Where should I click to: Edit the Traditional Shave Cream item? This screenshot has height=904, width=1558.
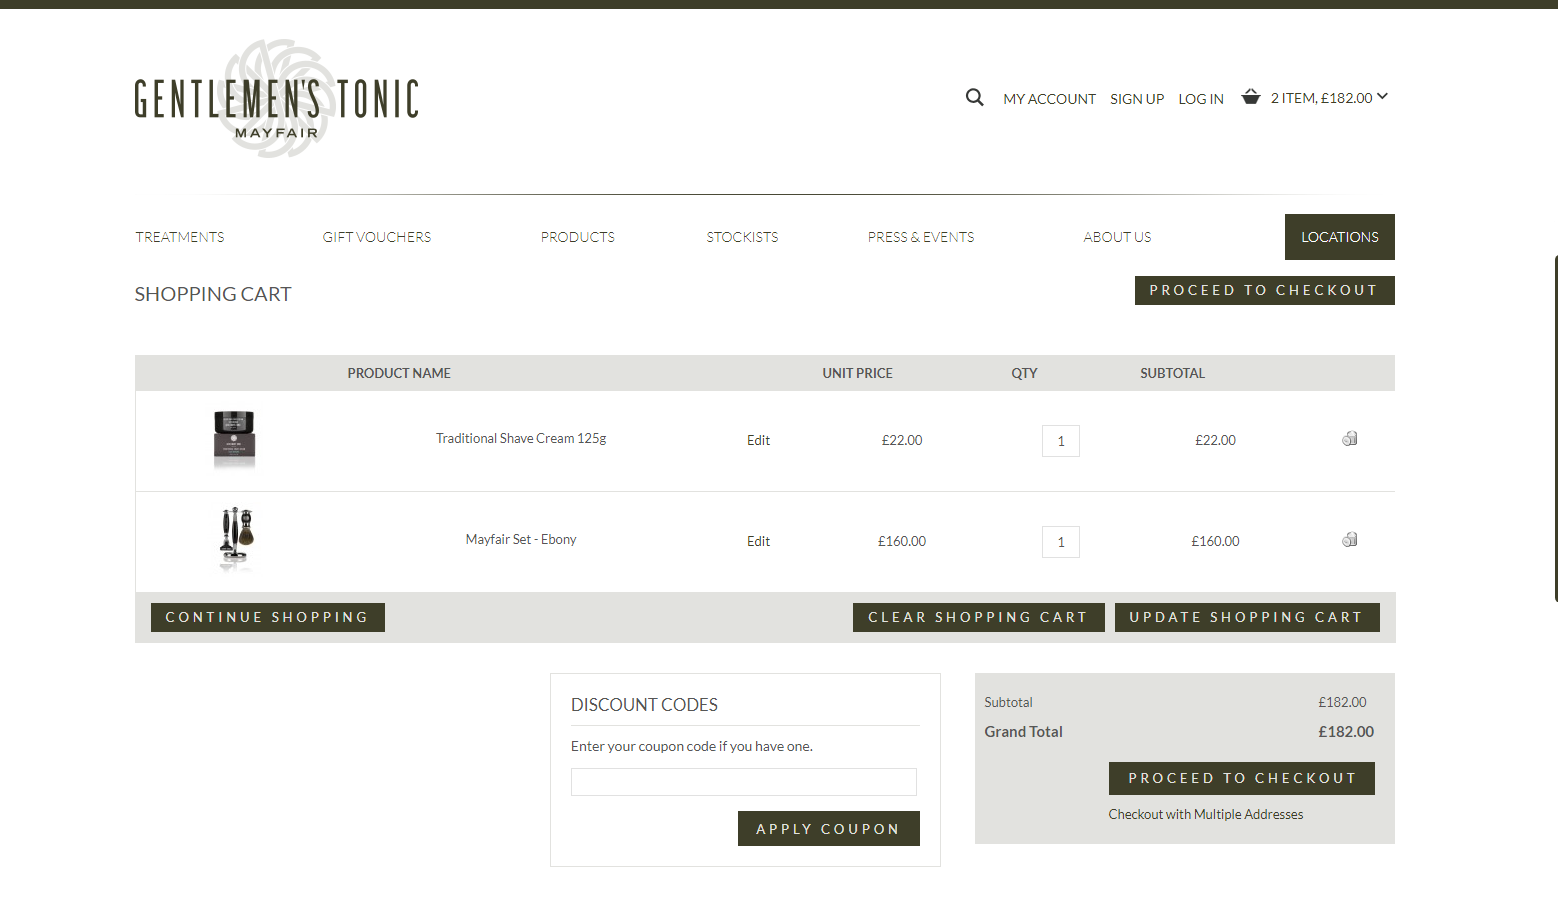pyautogui.click(x=758, y=440)
